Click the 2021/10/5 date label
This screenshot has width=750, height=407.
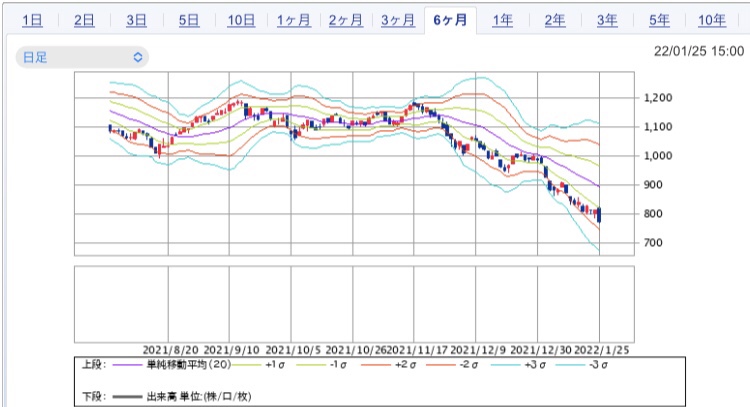[x=293, y=350]
